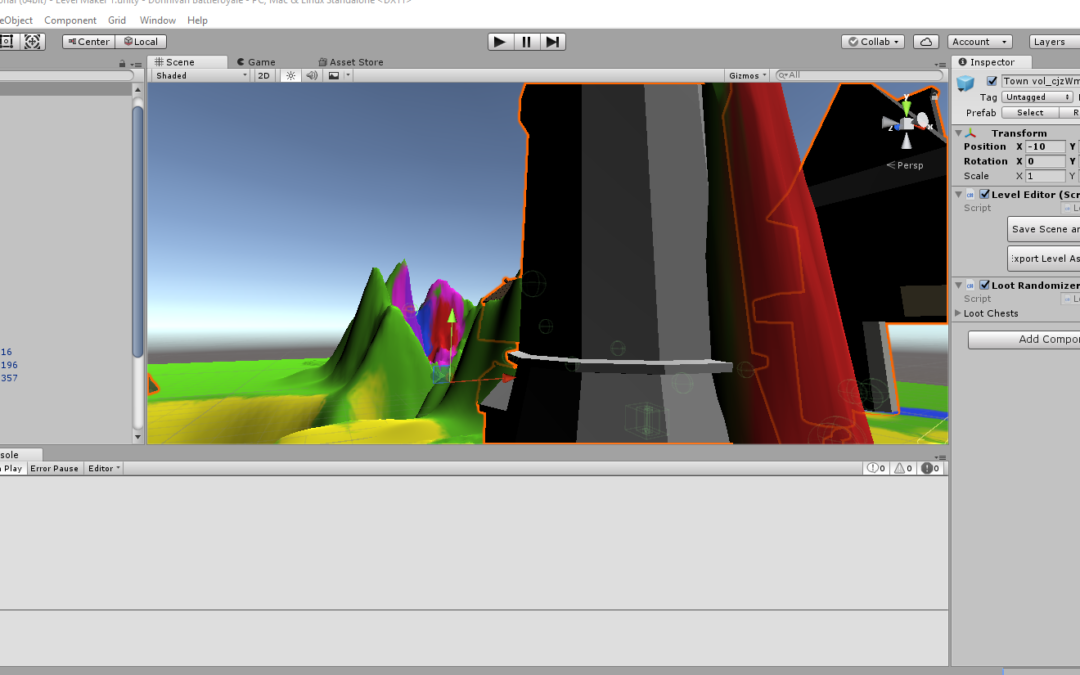Select the combined Transform tool icon

(32, 41)
